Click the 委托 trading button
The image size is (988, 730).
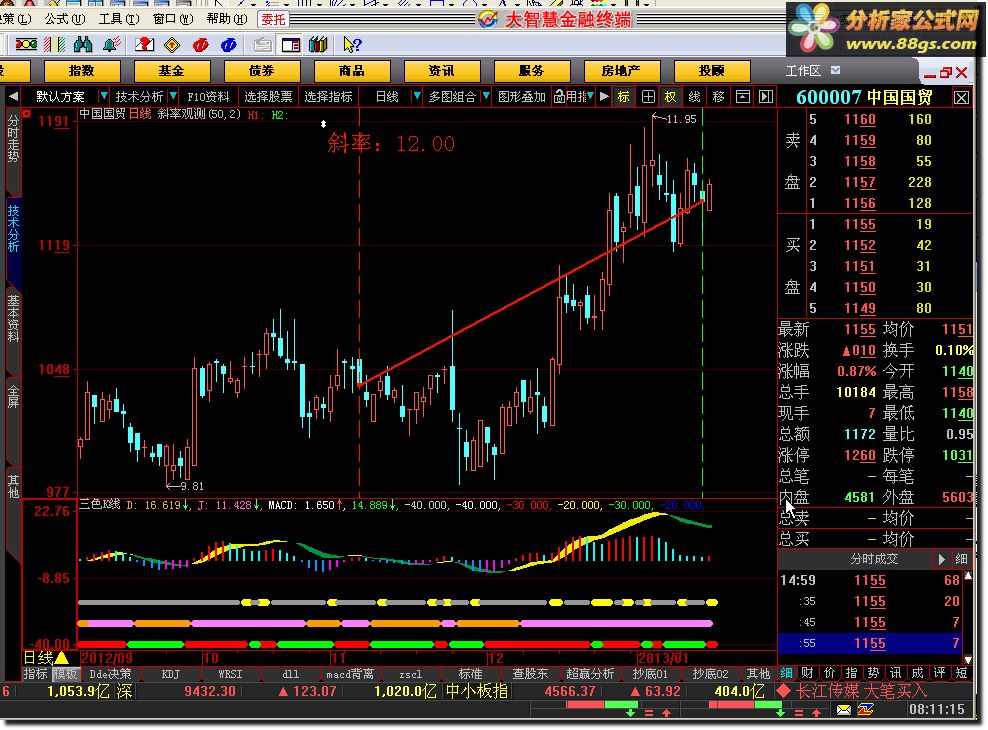(x=273, y=20)
